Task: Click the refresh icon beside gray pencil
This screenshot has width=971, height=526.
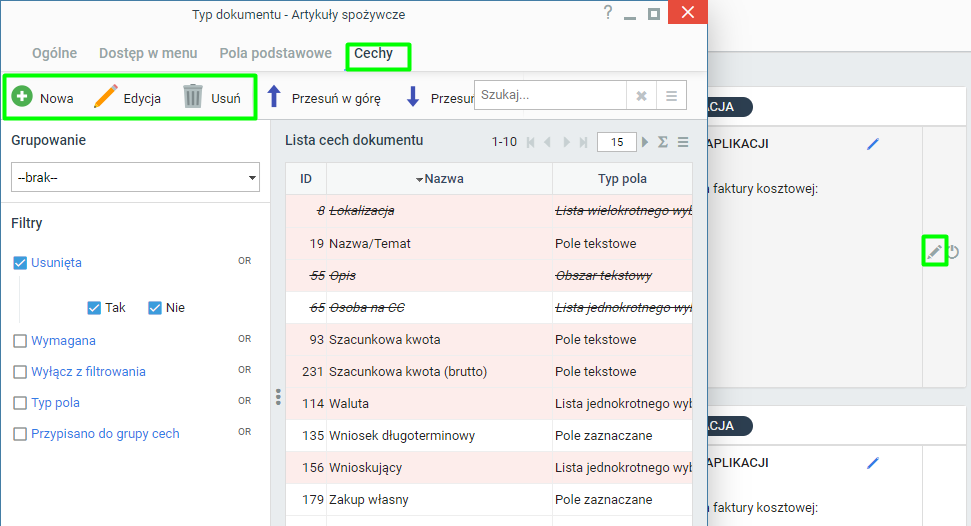Action: pos(954,252)
